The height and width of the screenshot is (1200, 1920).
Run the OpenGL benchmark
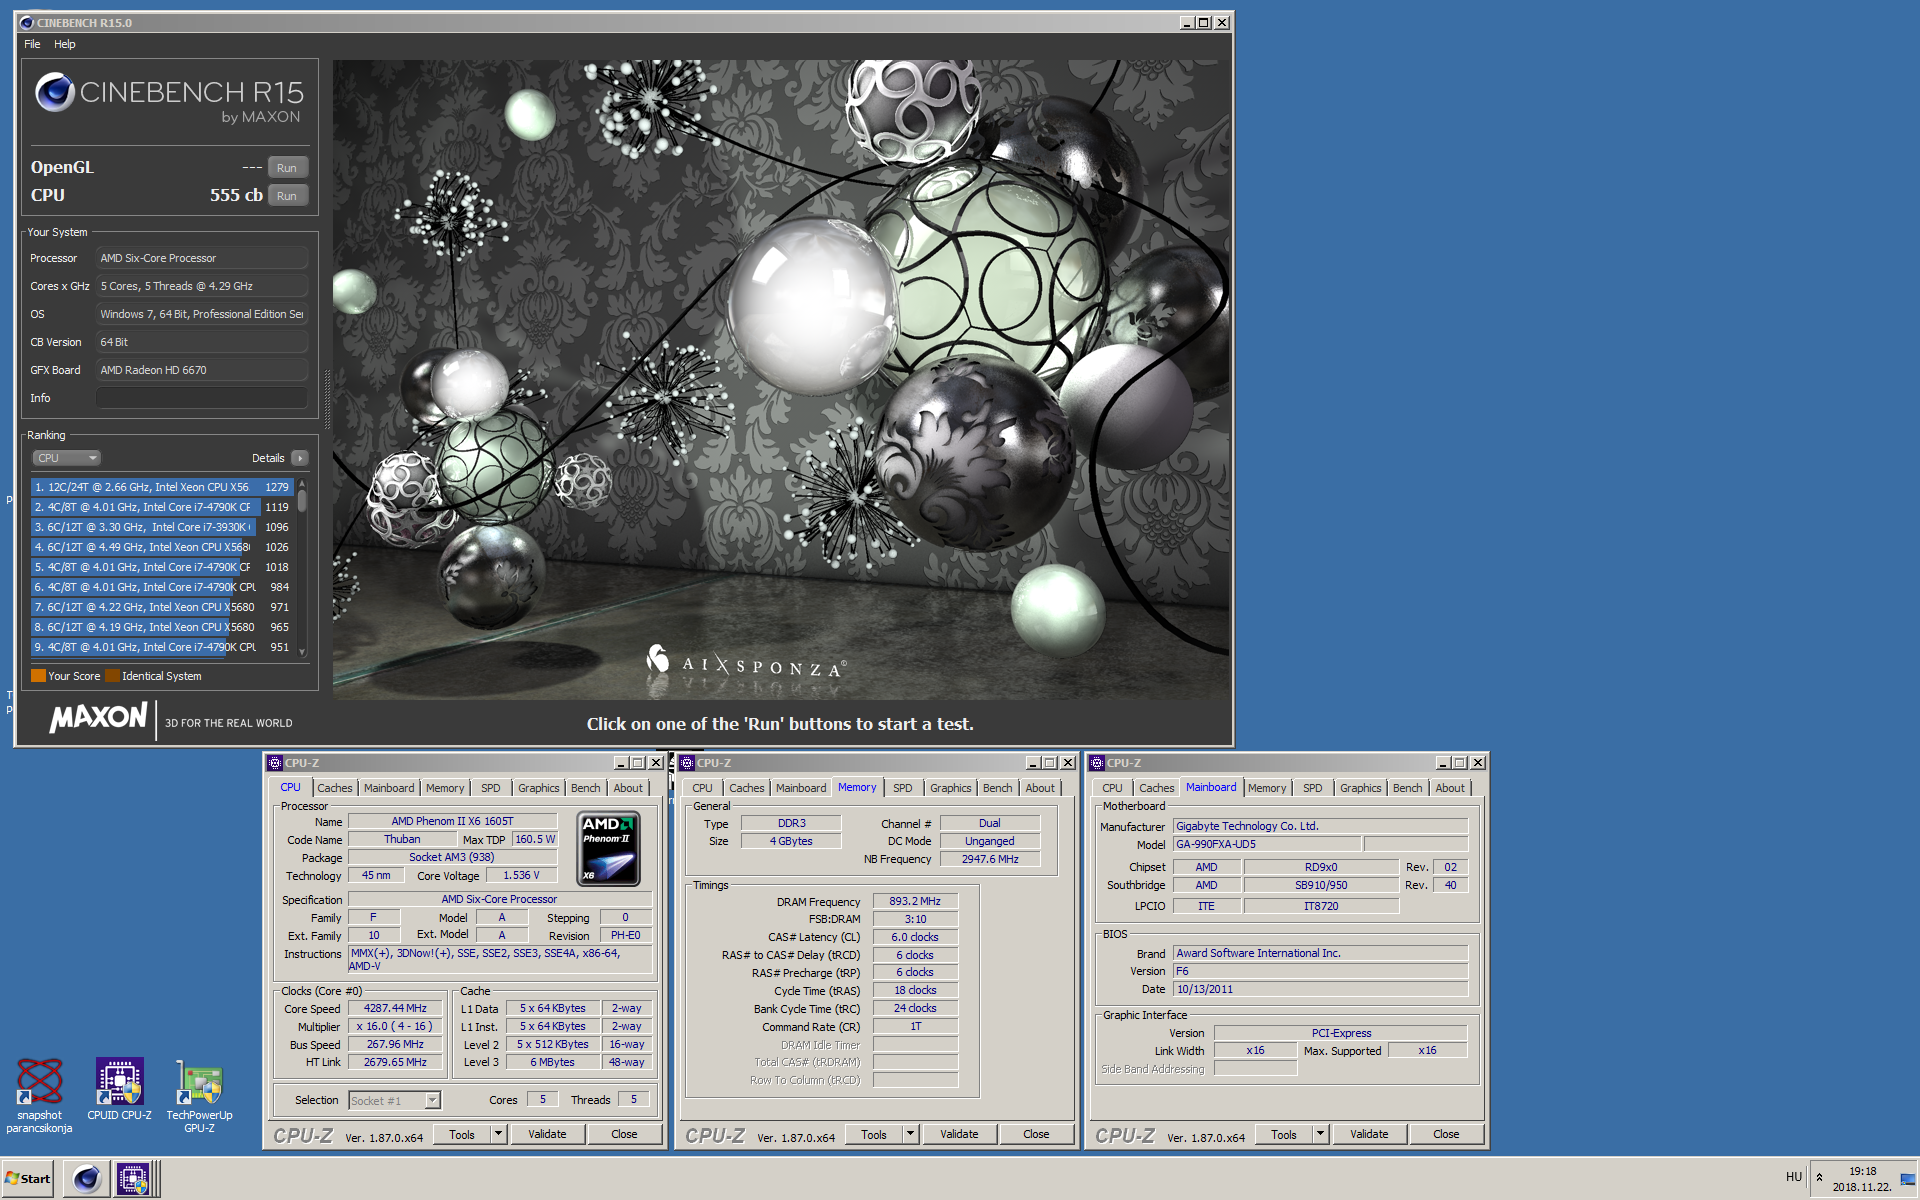point(287,168)
